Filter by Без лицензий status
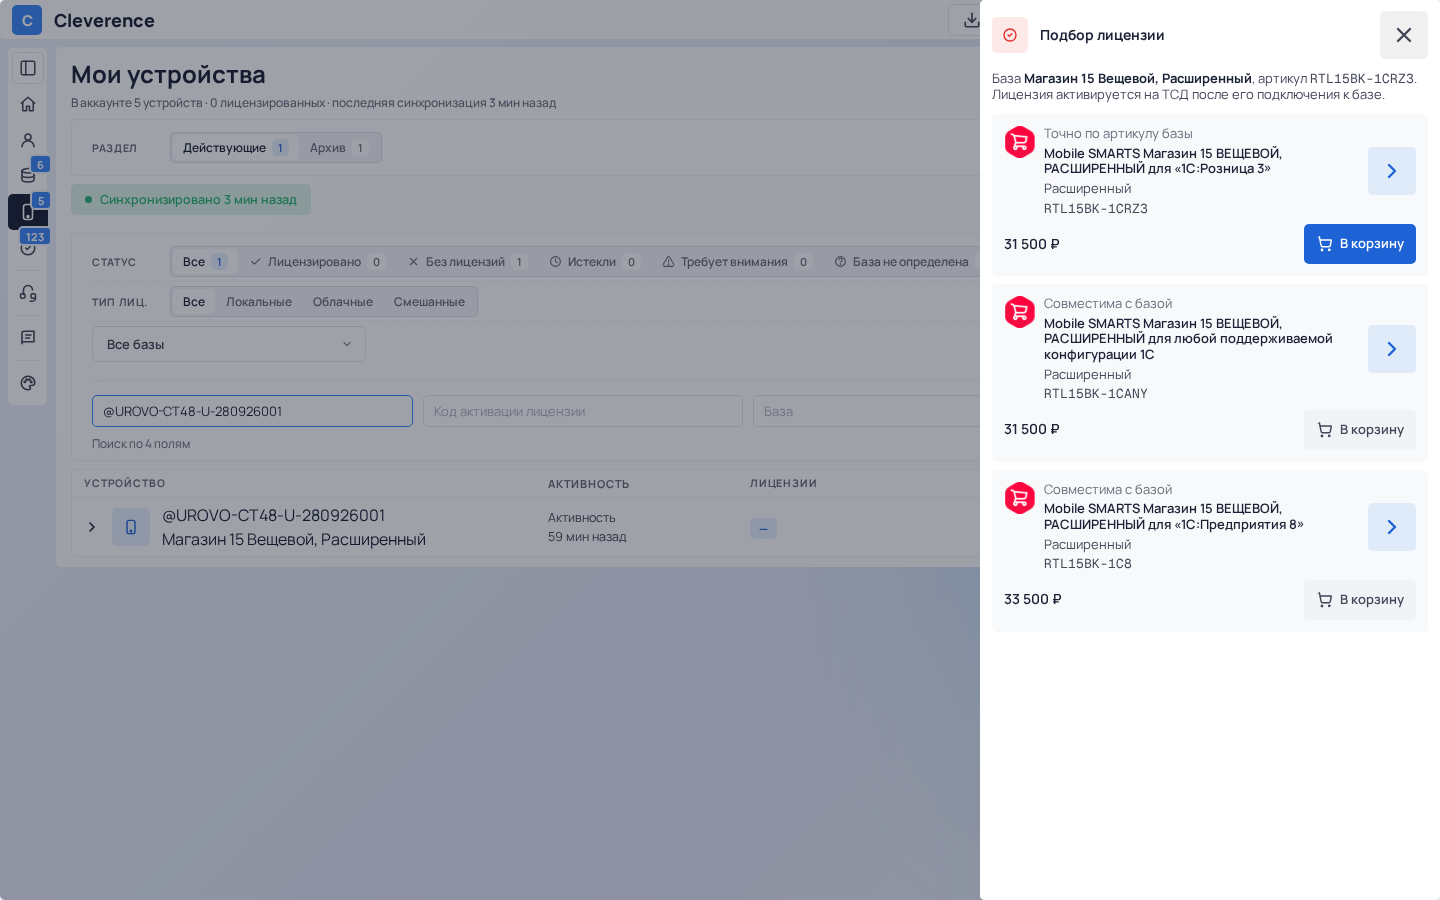Screen dimensions: 1440x900 (466, 262)
